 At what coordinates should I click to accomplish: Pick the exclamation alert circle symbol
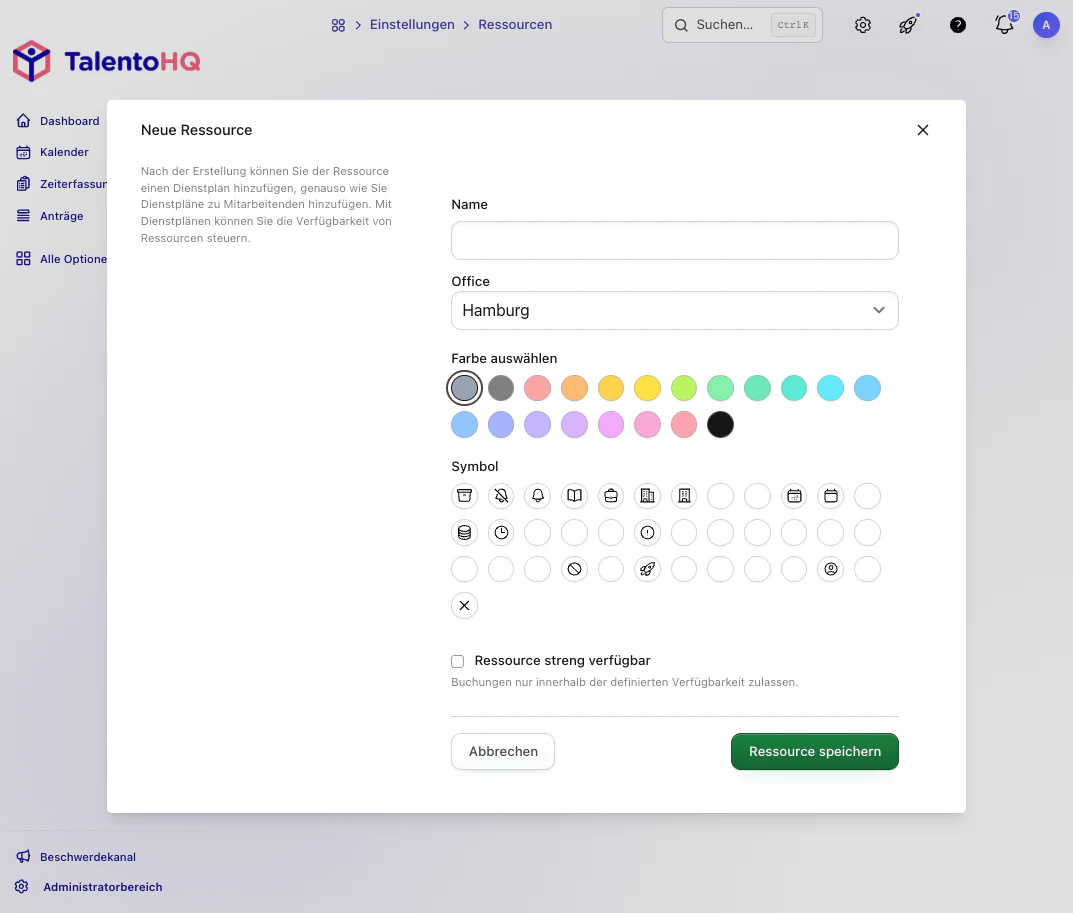coord(647,532)
